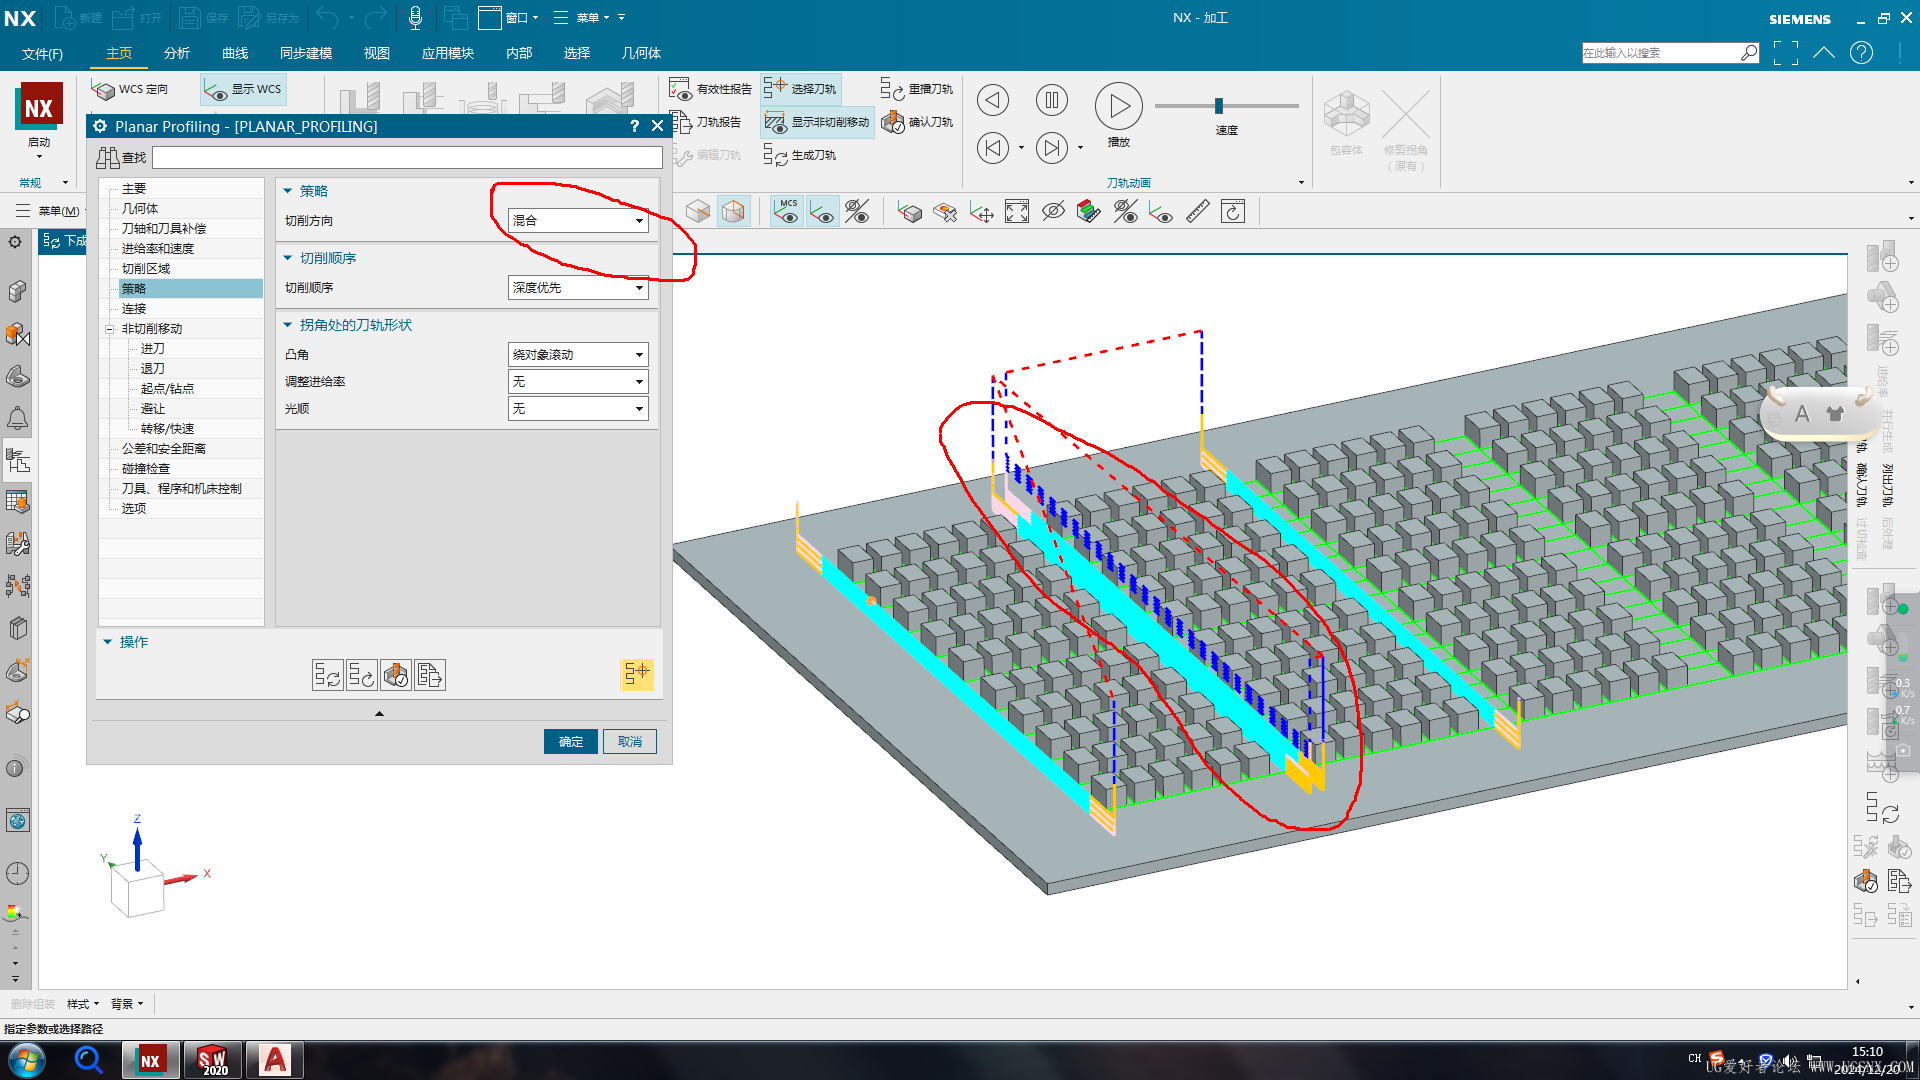Image resolution: width=1920 pixels, height=1080 pixels.
Task: Toggle the MCS display icon in the view toolbar
Action: (787, 212)
